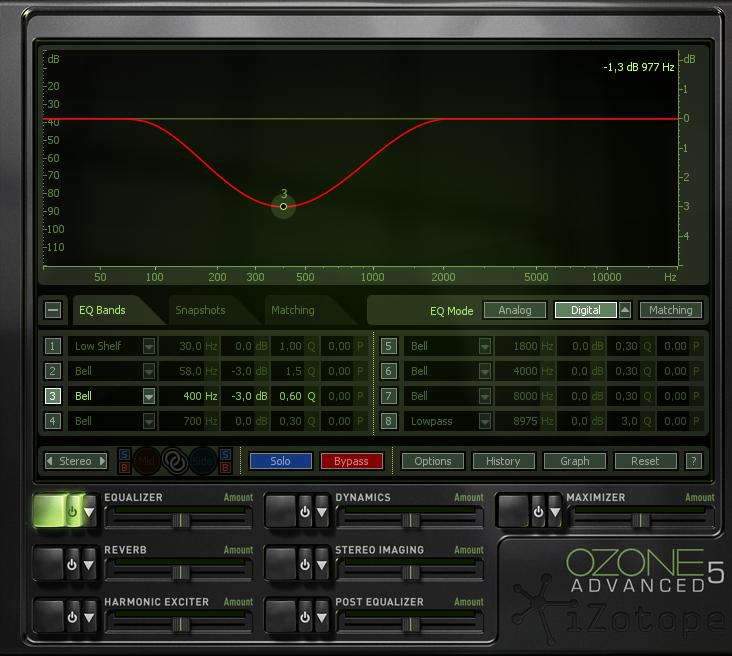Toggle the small B bypass box beside Side
The height and width of the screenshot is (656, 732).
pos(225,467)
